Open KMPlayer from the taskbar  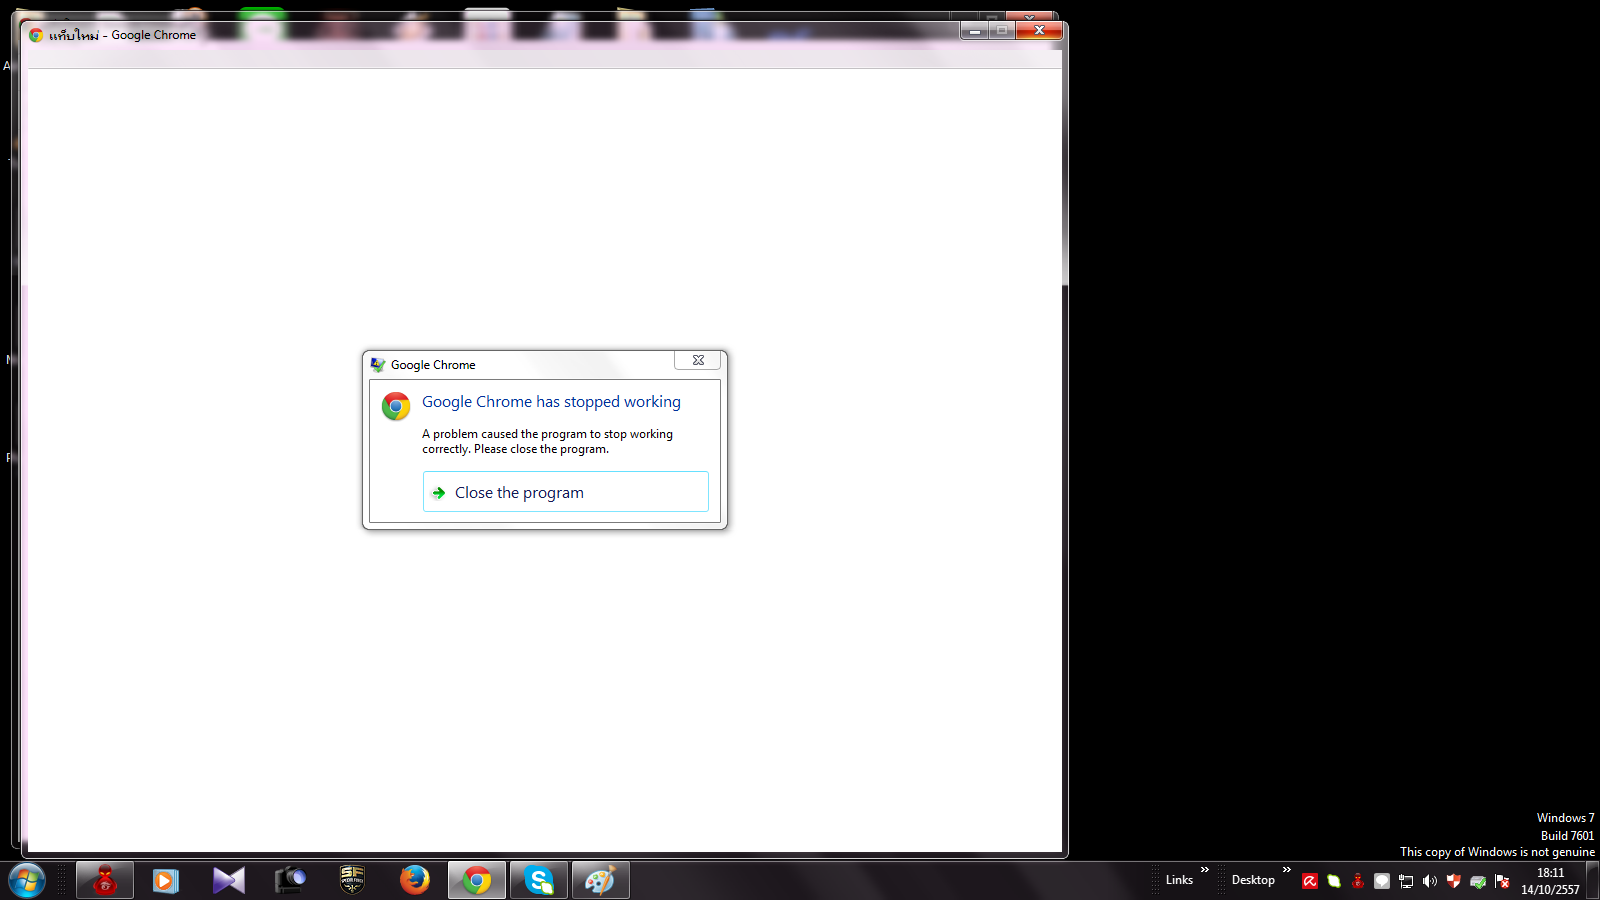pos(228,880)
